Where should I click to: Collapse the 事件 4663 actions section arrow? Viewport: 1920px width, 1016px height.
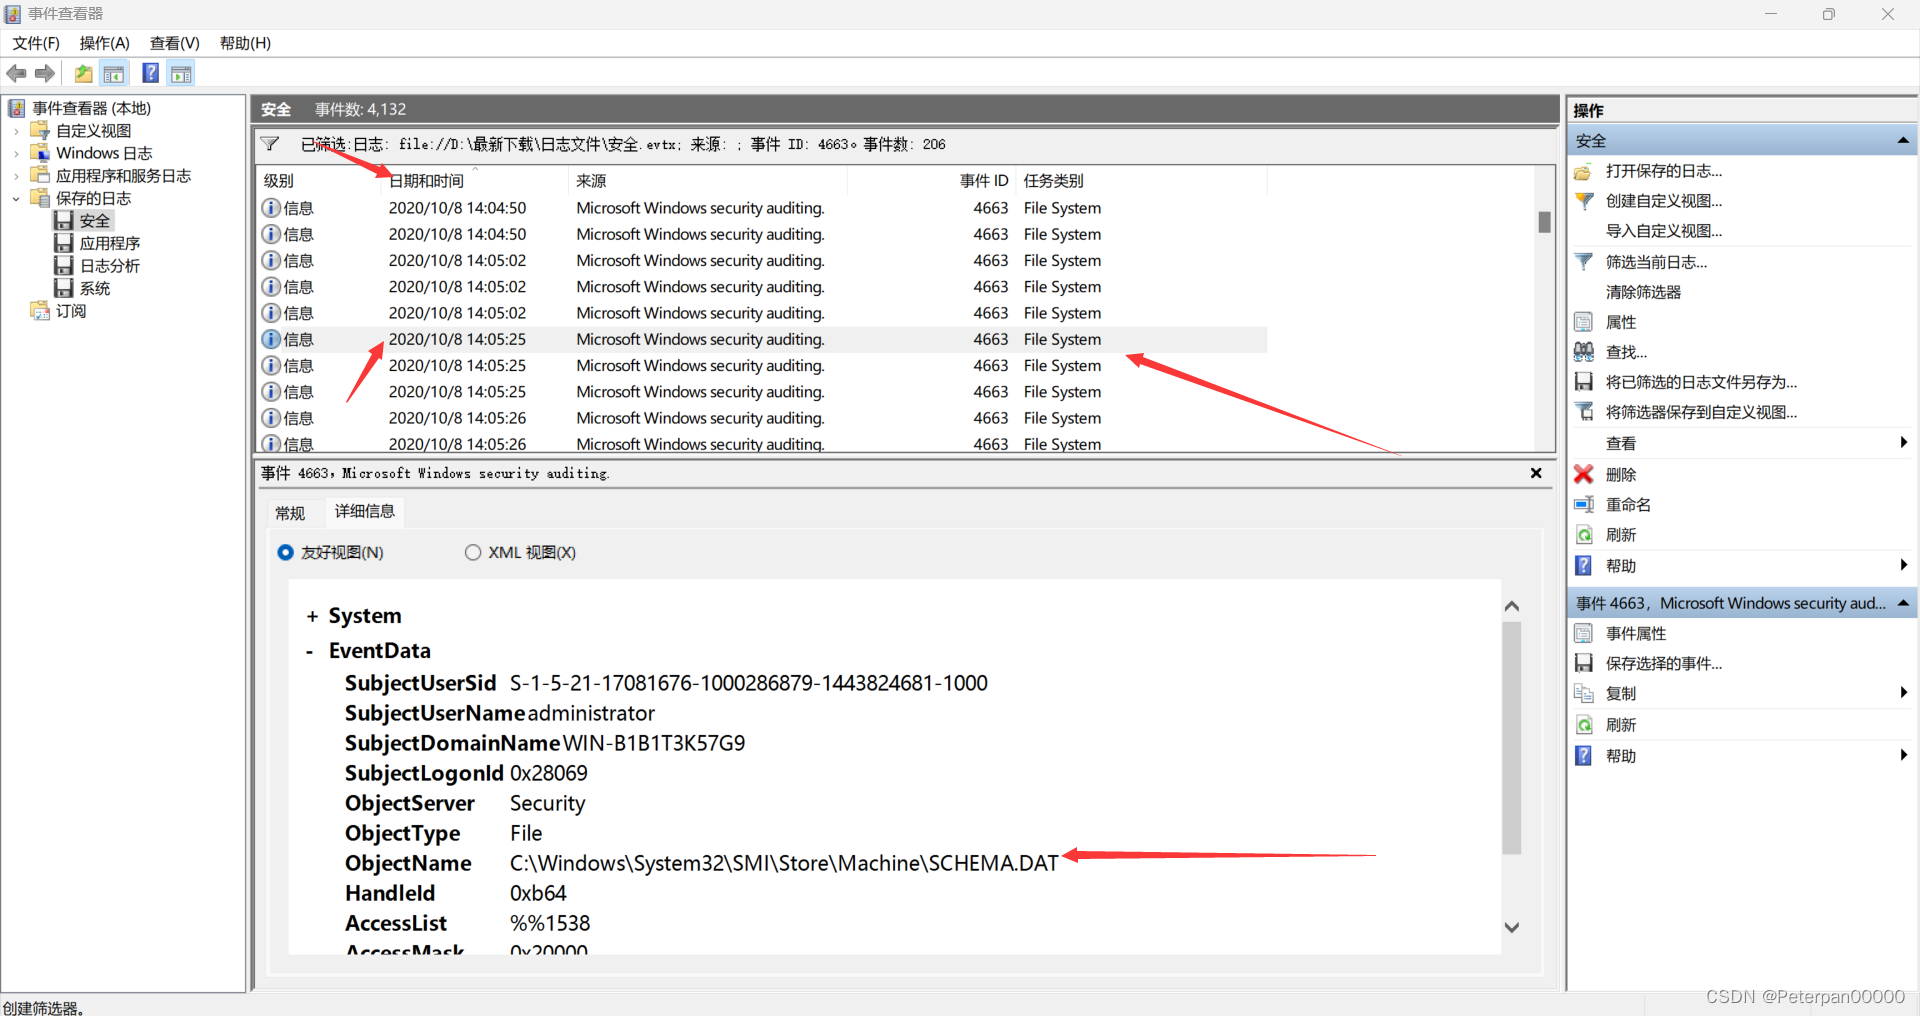[1902, 603]
